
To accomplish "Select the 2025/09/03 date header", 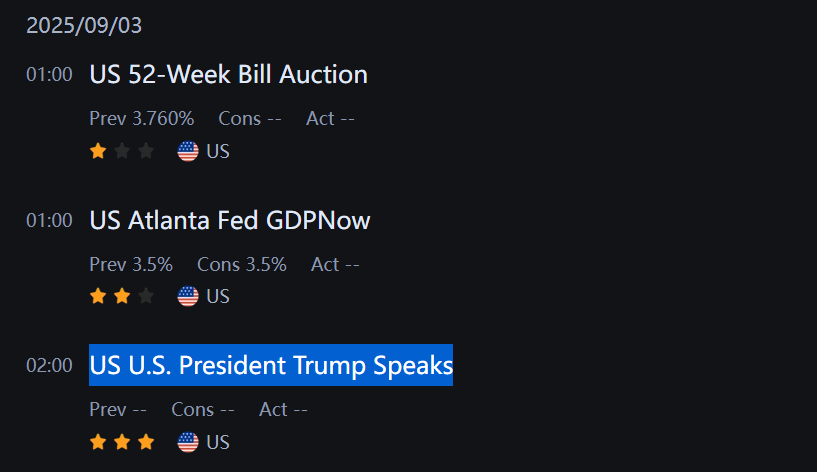I will (84, 26).
